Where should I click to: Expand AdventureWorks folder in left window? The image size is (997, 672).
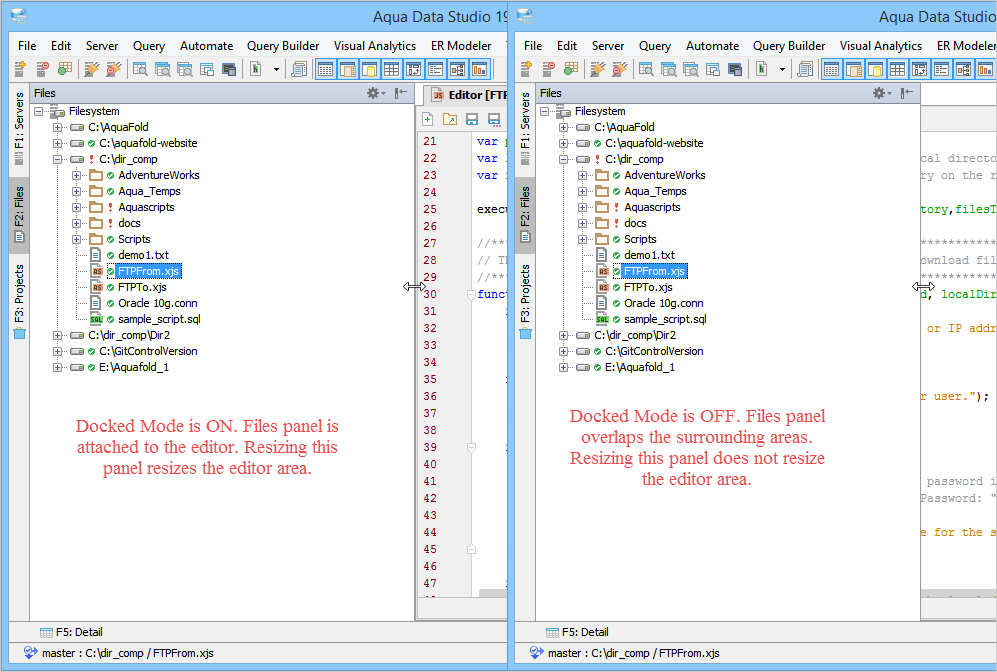point(76,175)
